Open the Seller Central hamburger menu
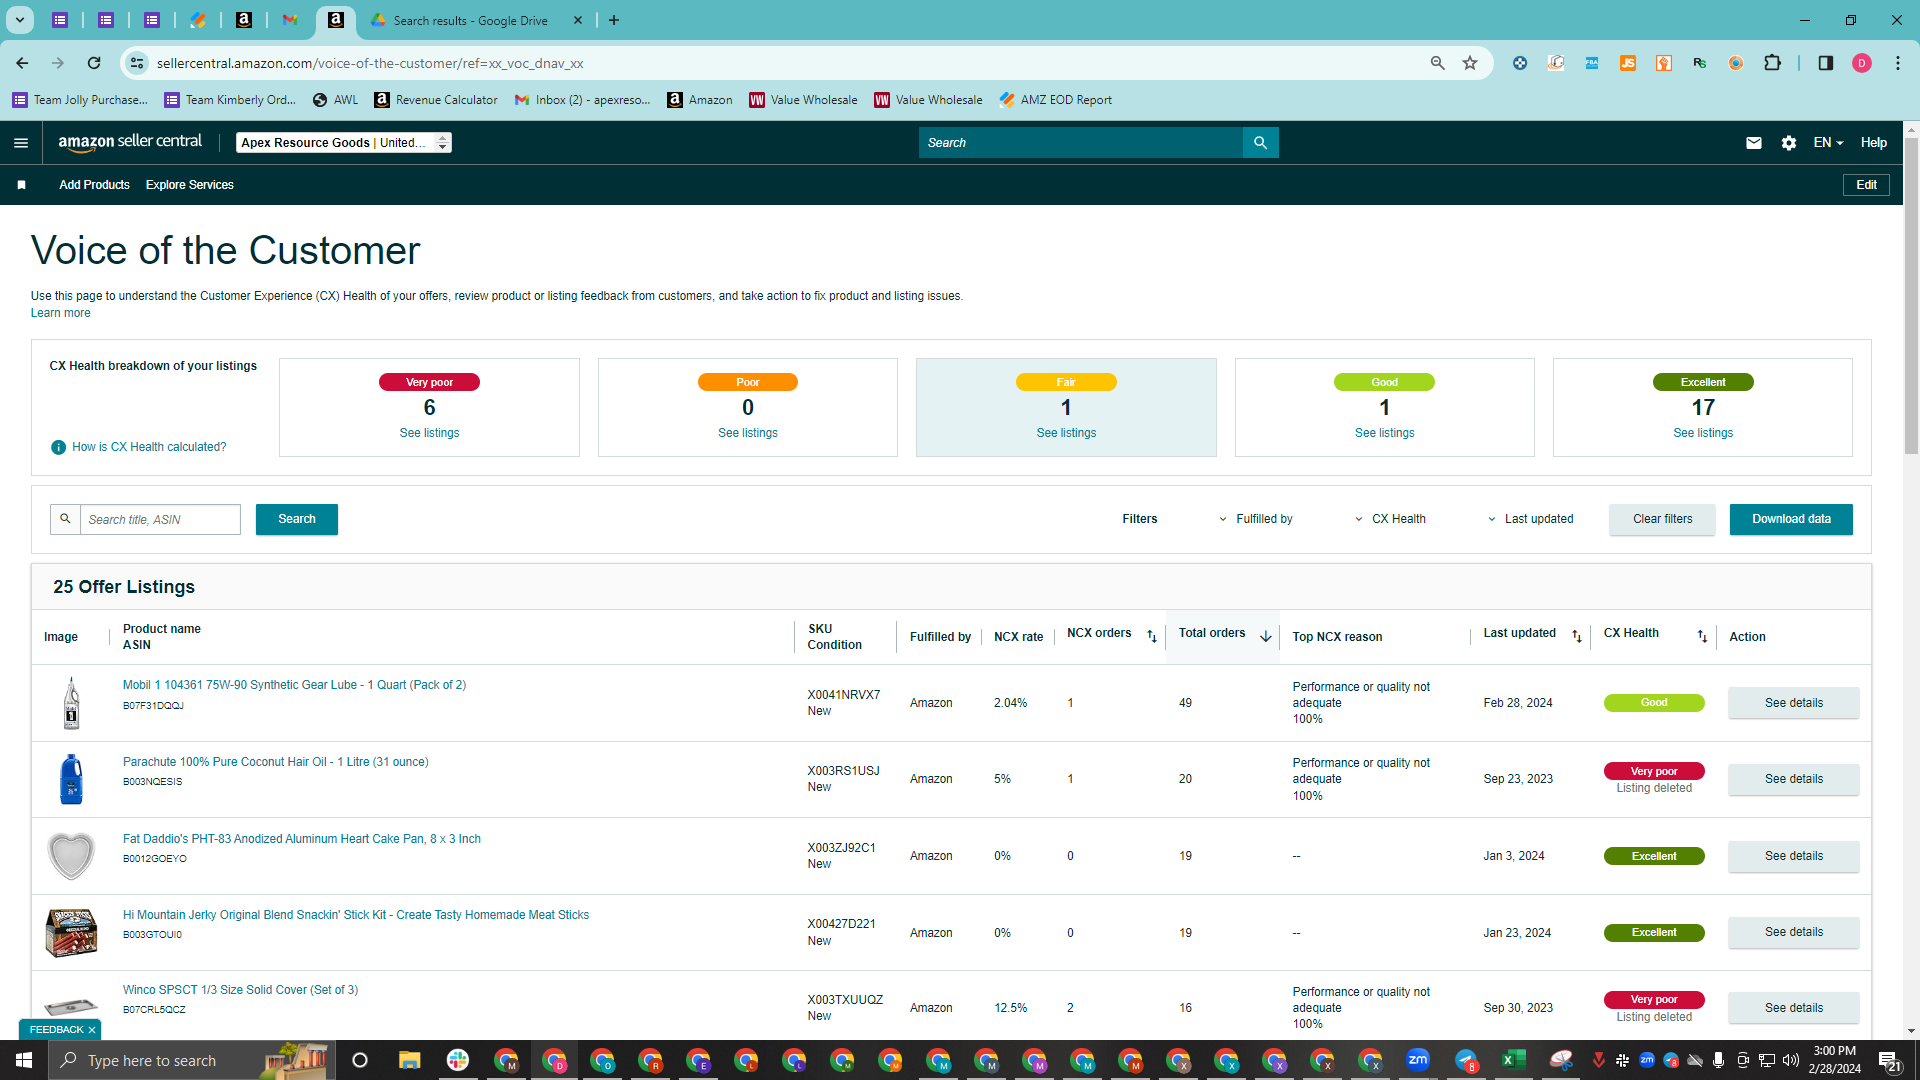1920x1080 pixels. (x=20, y=143)
